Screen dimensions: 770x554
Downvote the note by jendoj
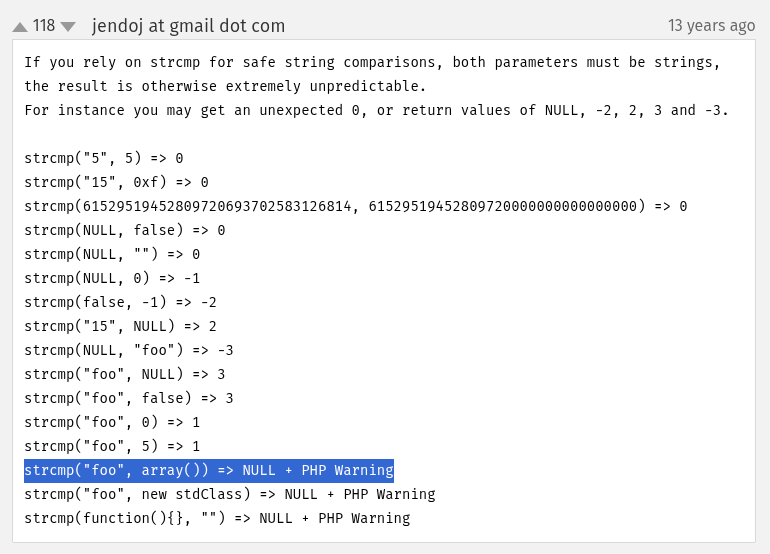pyautogui.click(x=68, y=26)
